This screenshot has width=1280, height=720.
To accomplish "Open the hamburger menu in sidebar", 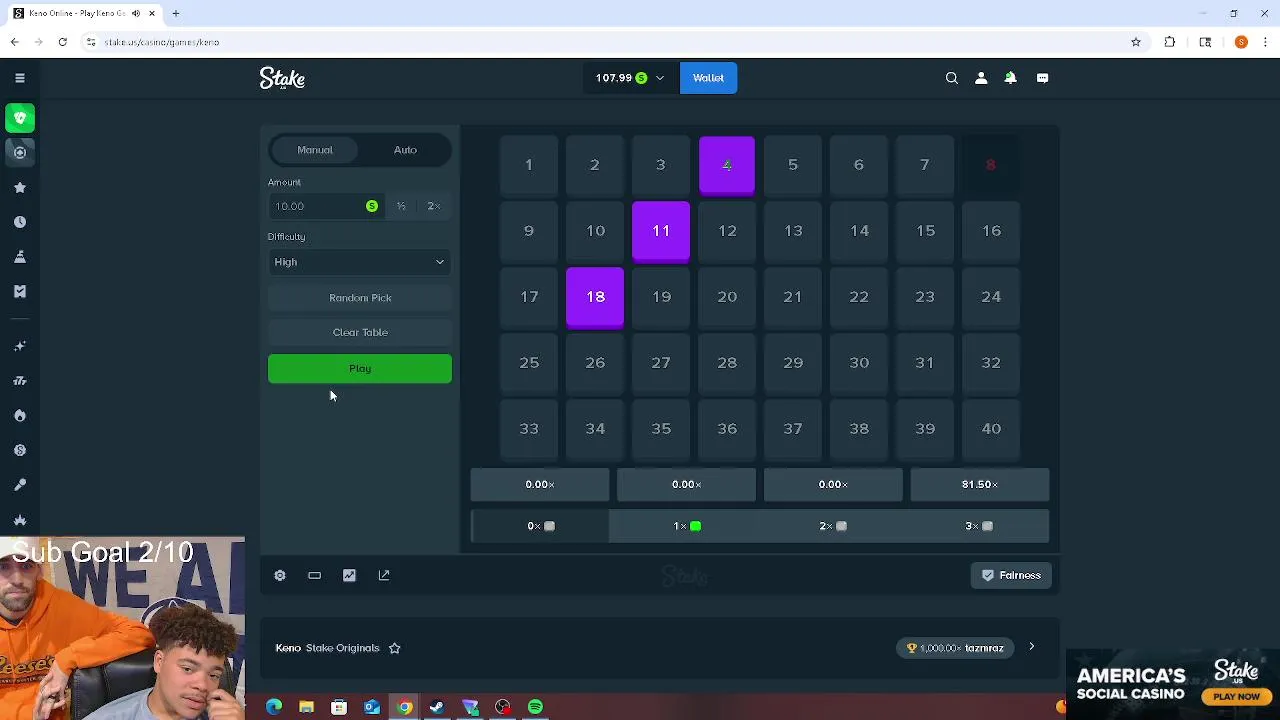I will coord(20,78).
